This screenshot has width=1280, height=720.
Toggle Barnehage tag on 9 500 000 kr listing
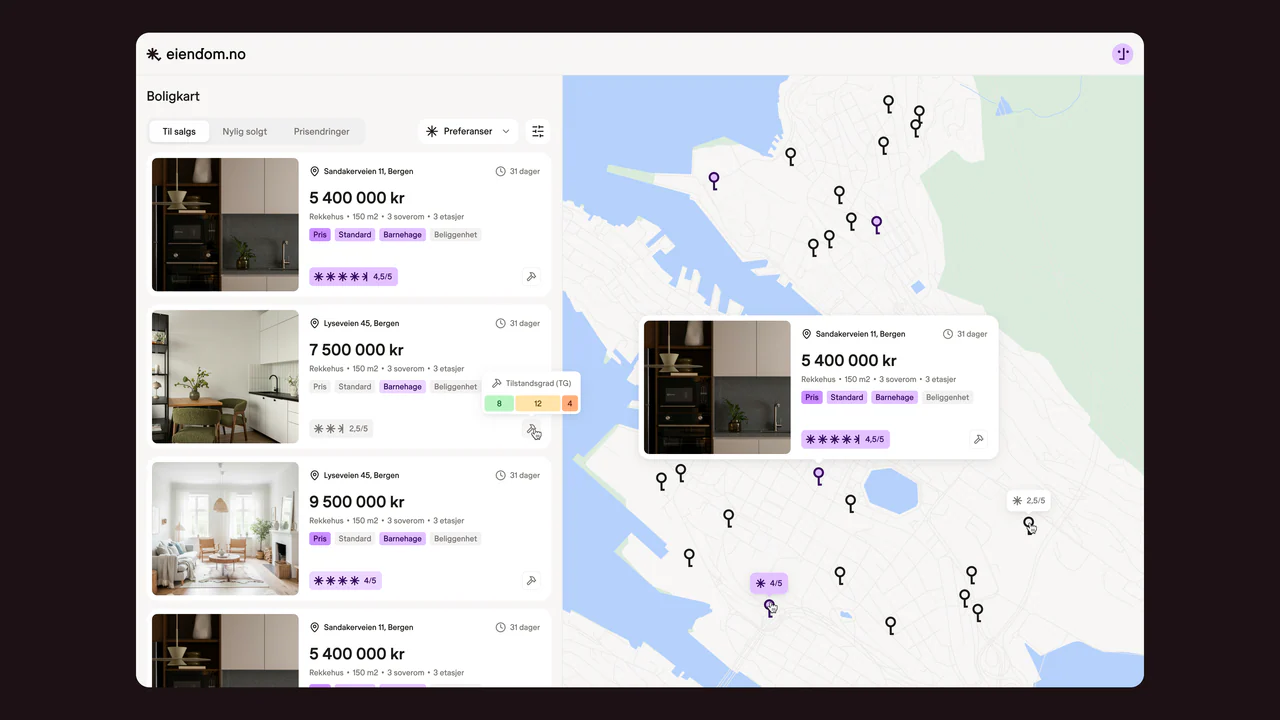pyautogui.click(x=402, y=539)
